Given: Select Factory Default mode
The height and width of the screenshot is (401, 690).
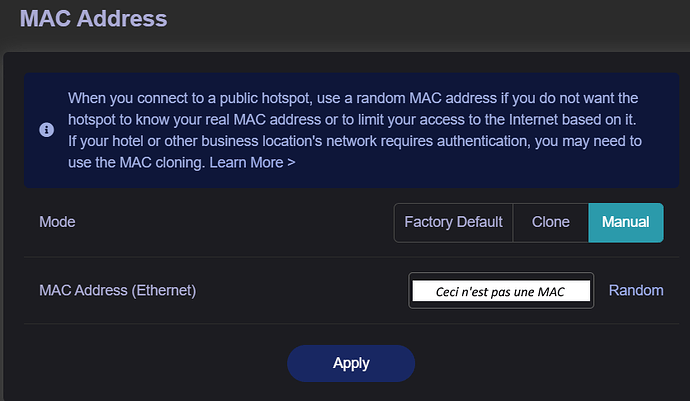Looking at the screenshot, I should tap(453, 222).
